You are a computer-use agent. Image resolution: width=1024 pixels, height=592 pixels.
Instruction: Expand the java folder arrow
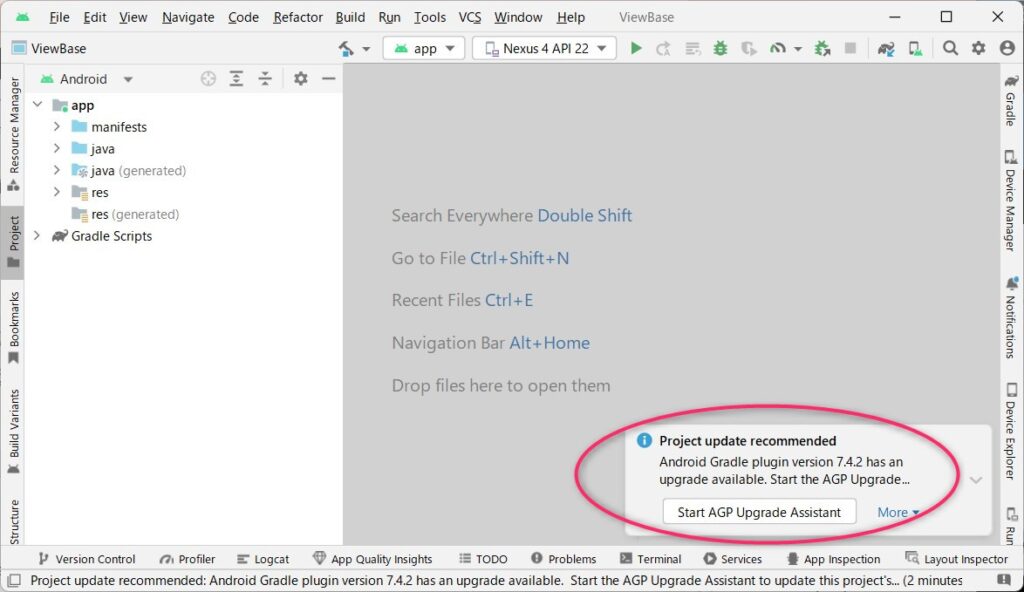[x=57, y=148]
